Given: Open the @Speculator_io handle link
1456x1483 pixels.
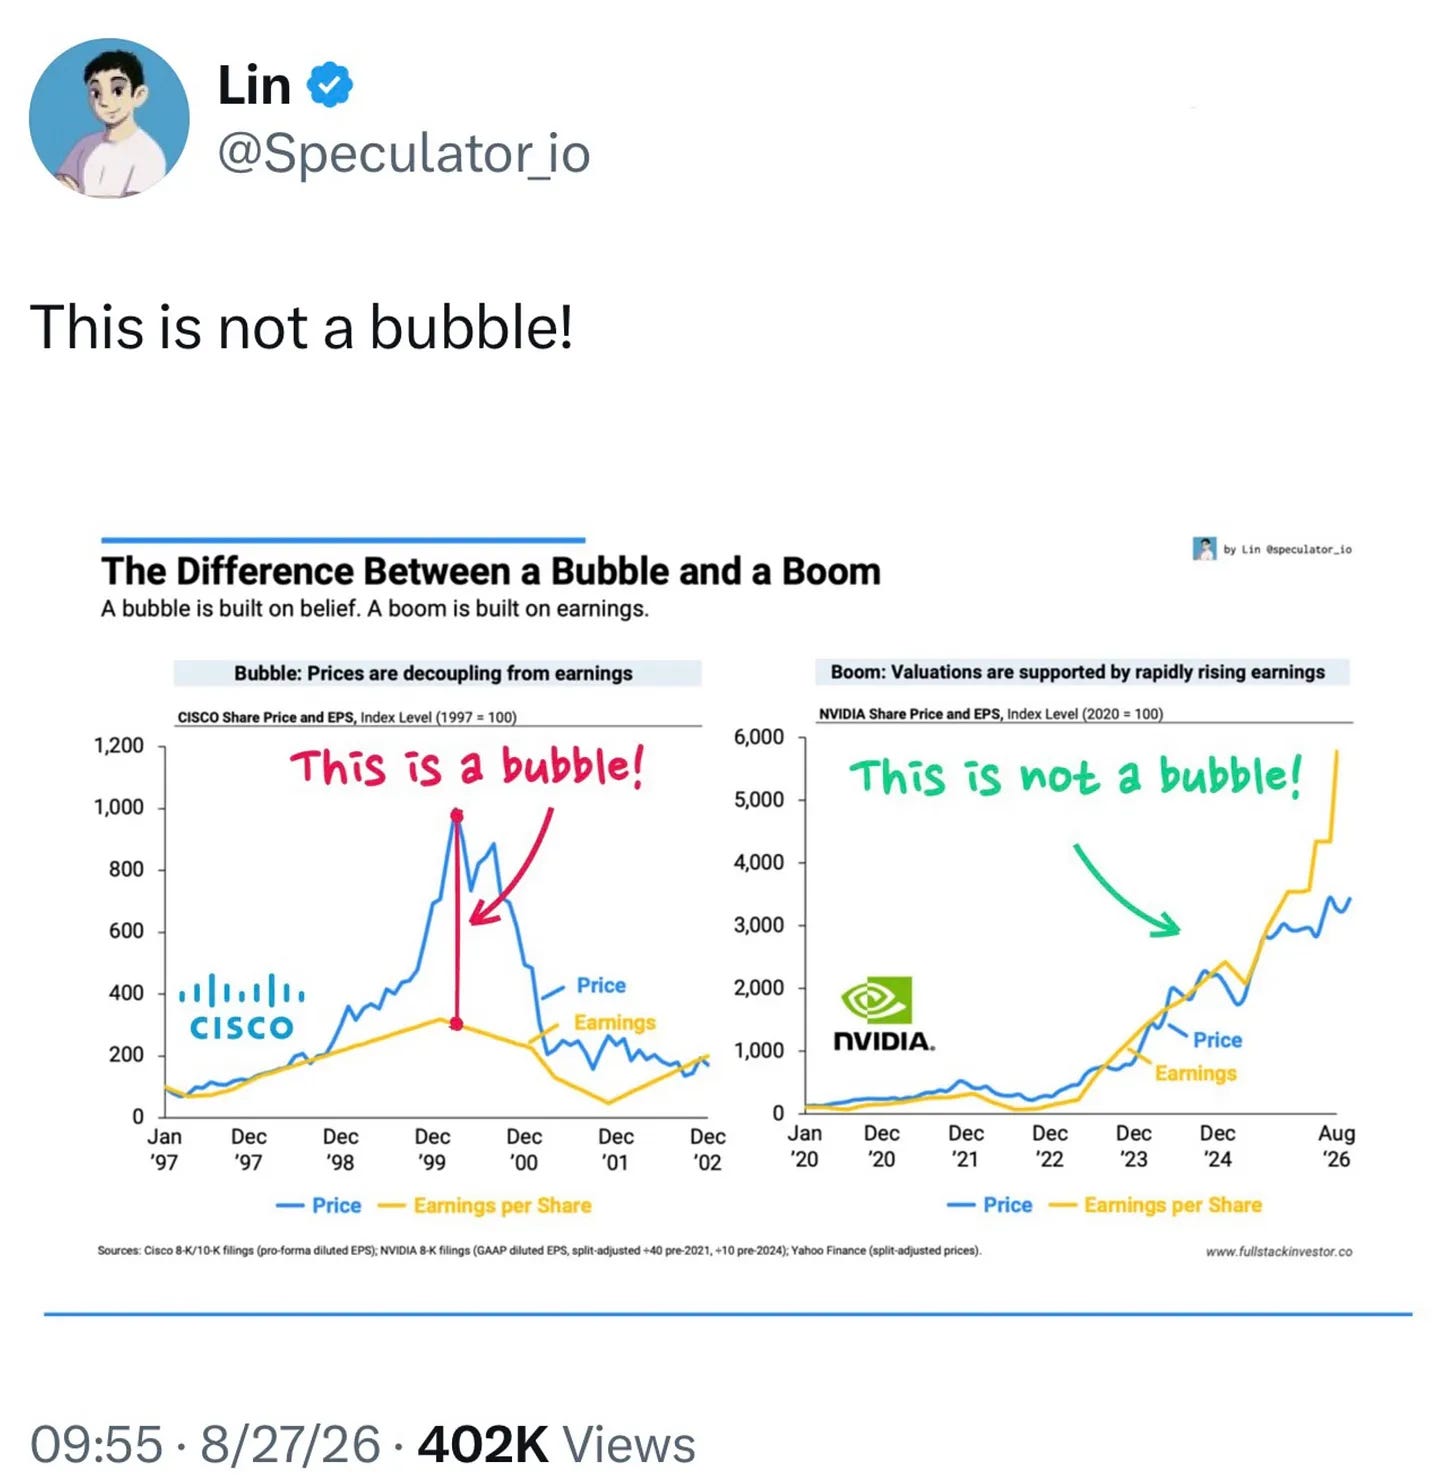Looking at the screenshot, I should (x=404, y=154).
